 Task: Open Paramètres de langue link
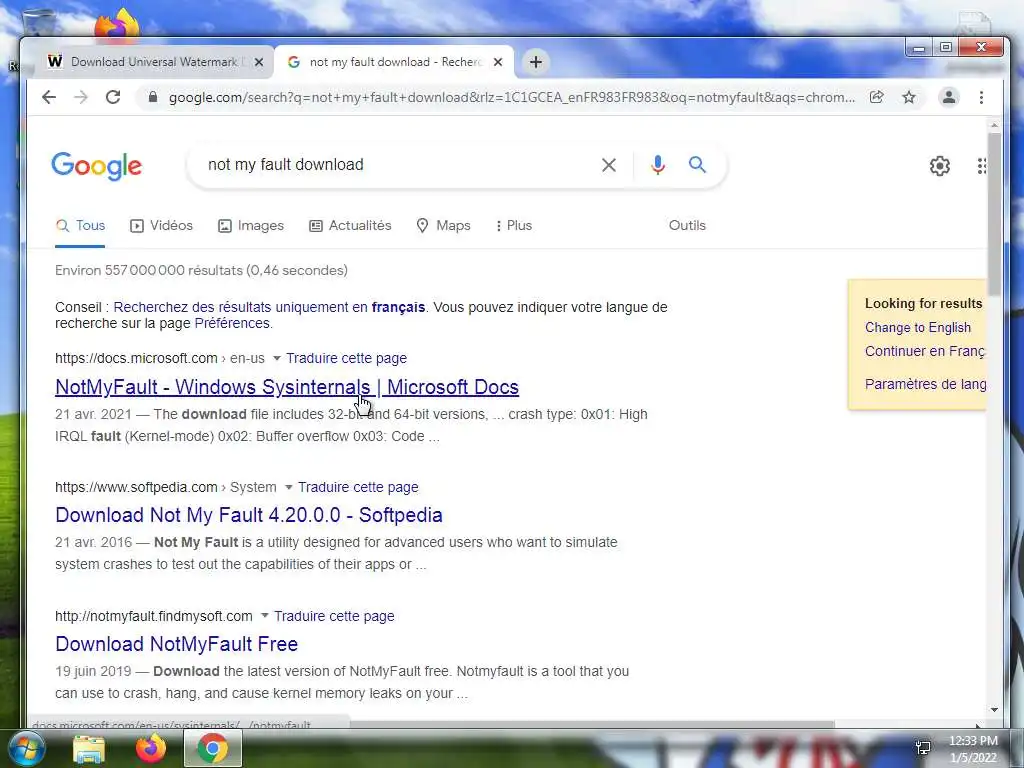point(925,384)
